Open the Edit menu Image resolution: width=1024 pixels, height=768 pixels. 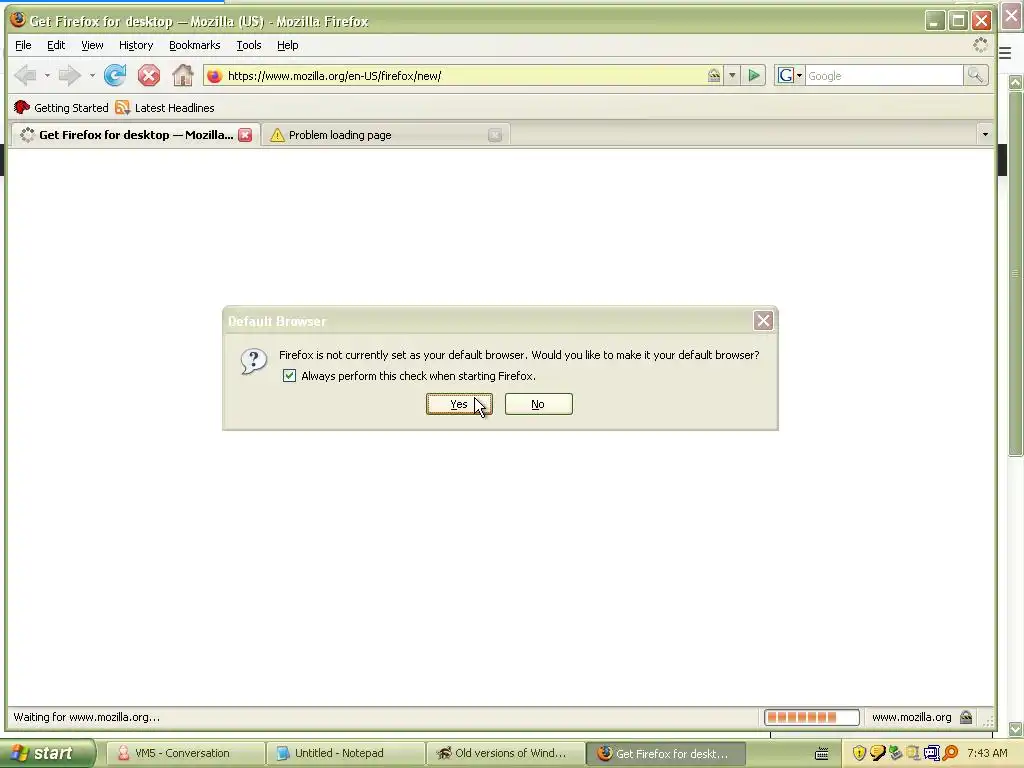tap(56, 45)
